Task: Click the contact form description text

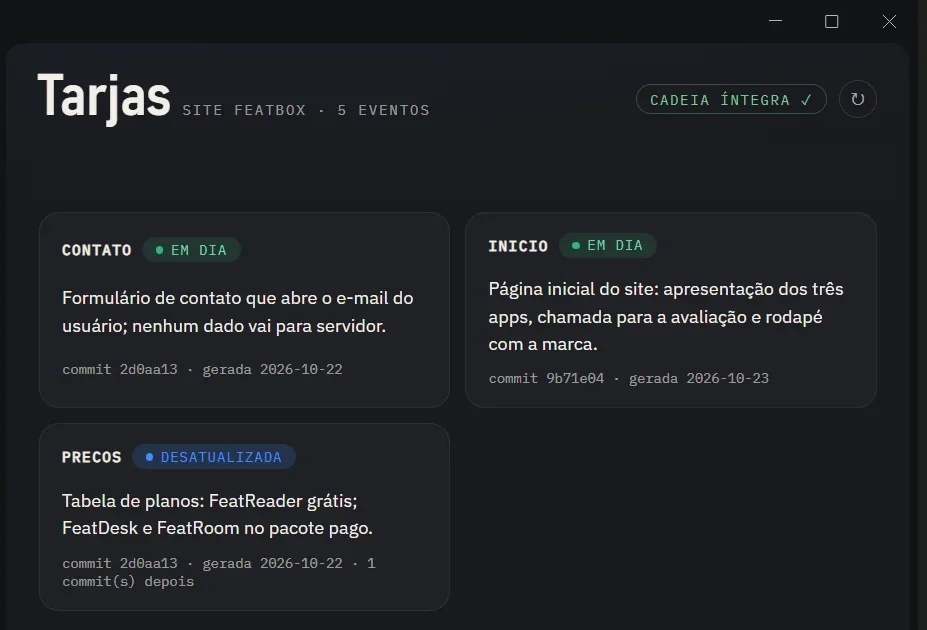Action: 238,311
